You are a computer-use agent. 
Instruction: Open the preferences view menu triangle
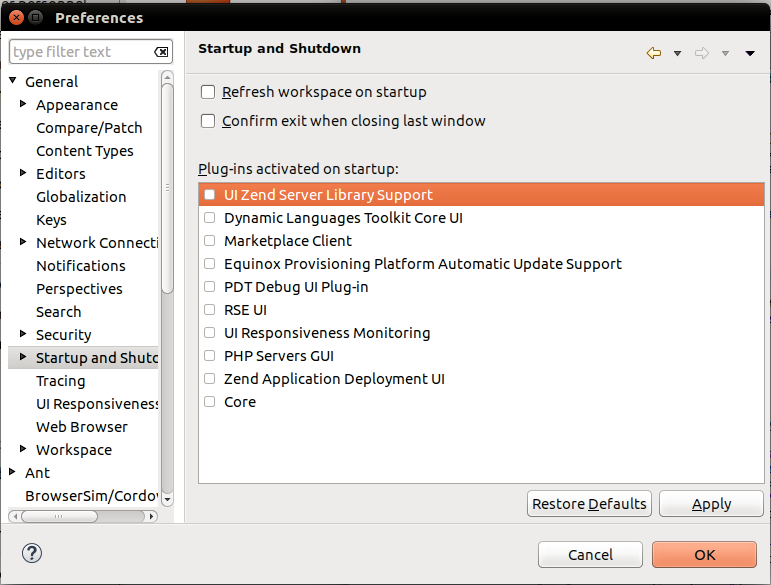pyautogui.click(x=750, y=53)
